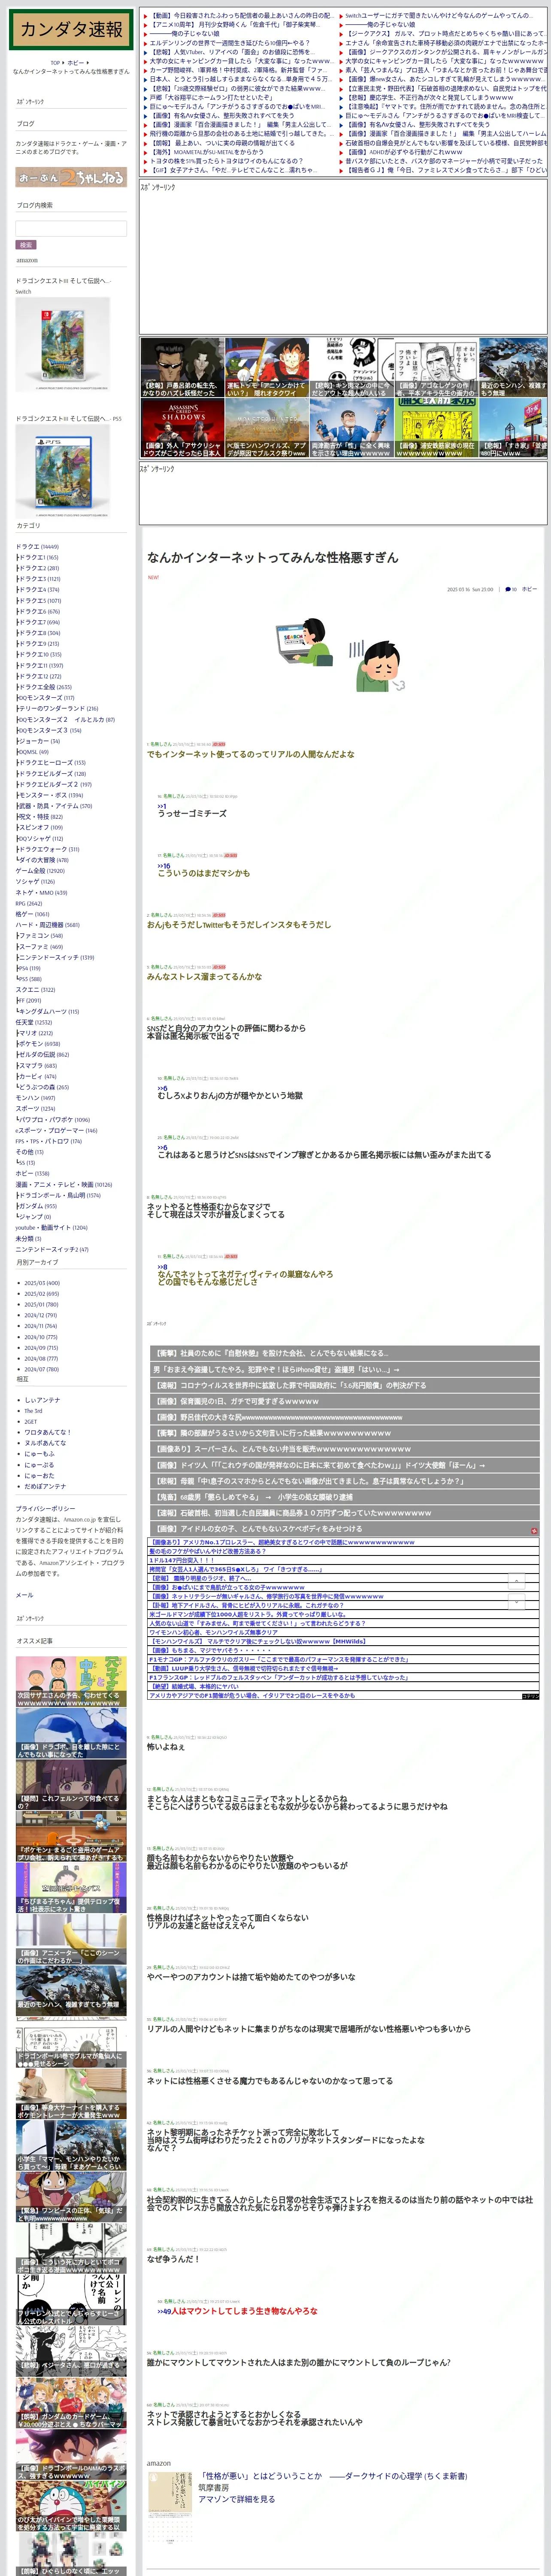
Task: Open the ドラクエ7 (694) category
Action: click(x=39, y=622)
